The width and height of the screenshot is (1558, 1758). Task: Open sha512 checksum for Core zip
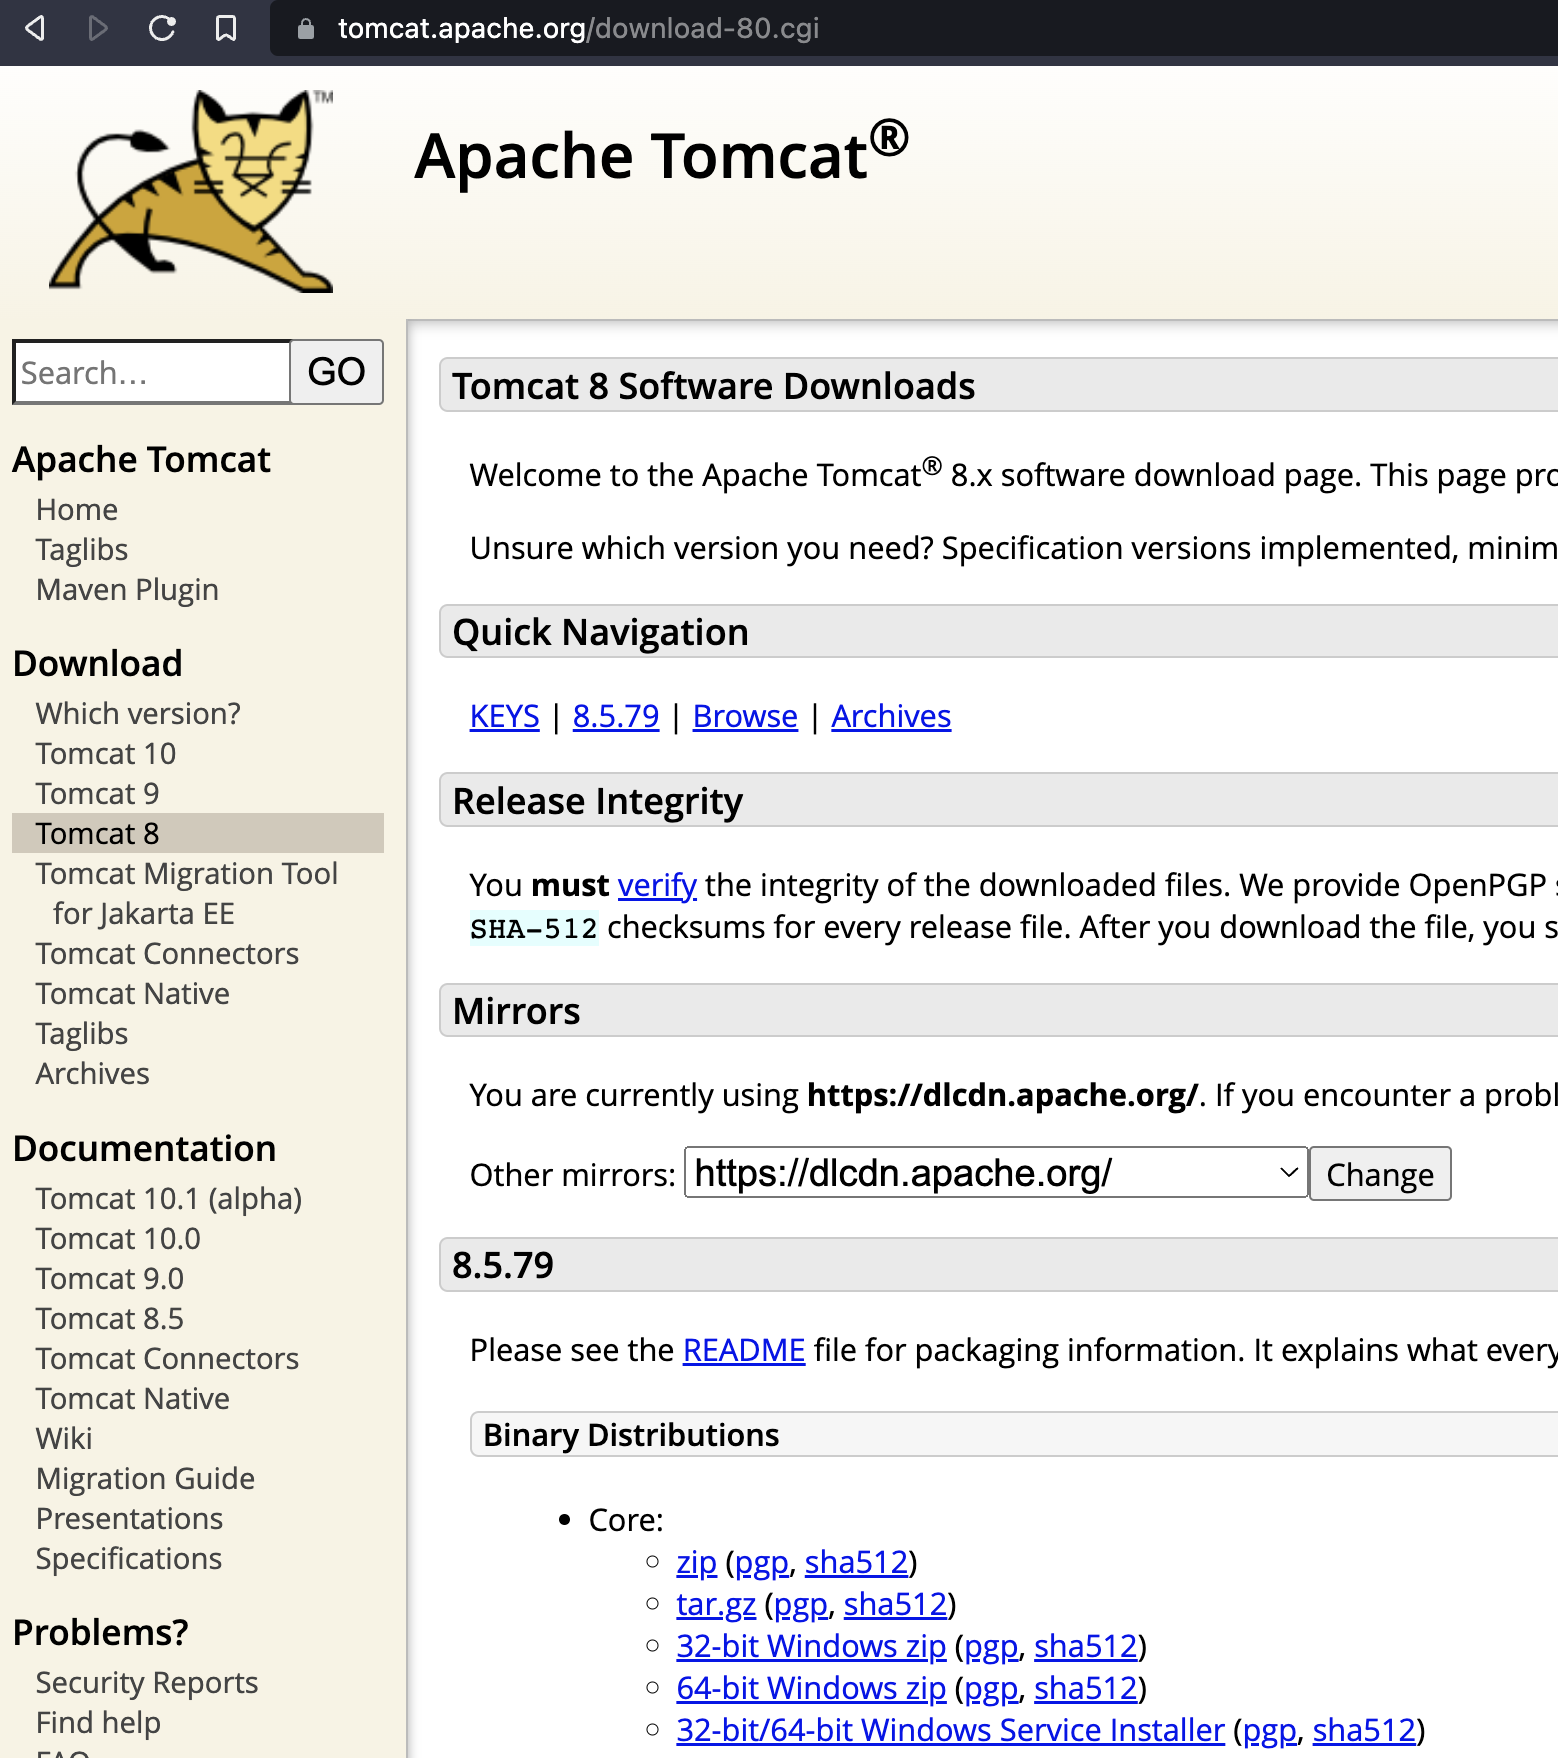click(x=856, y=1562)
